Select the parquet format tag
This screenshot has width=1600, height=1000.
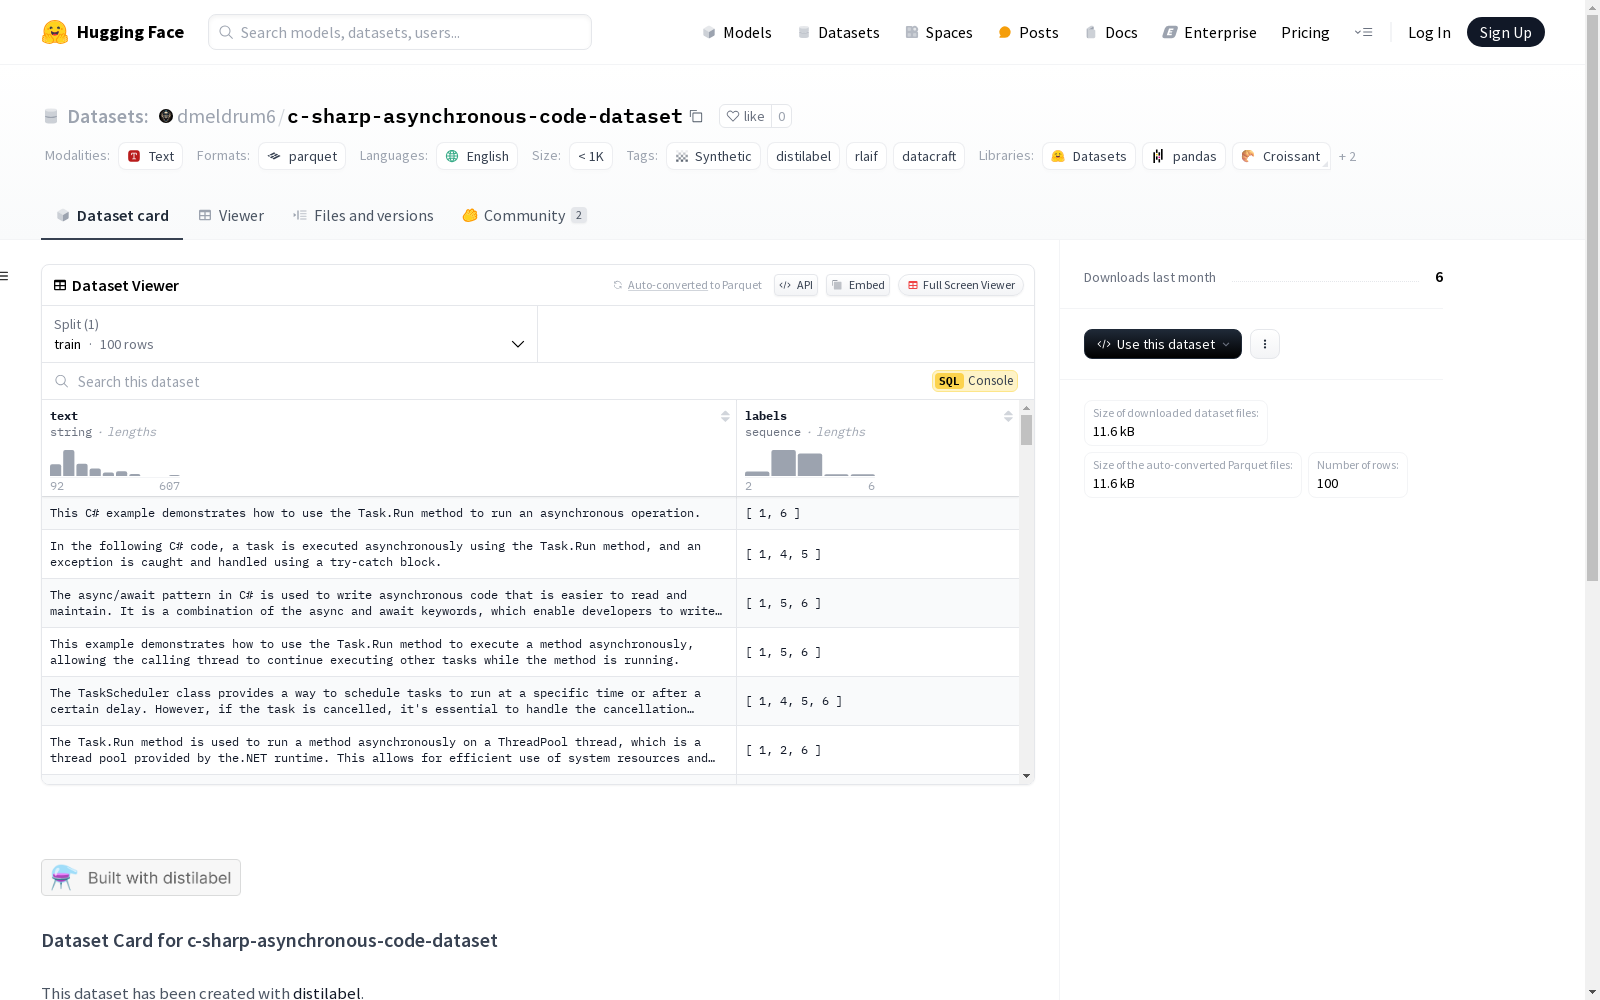(302, 156)
